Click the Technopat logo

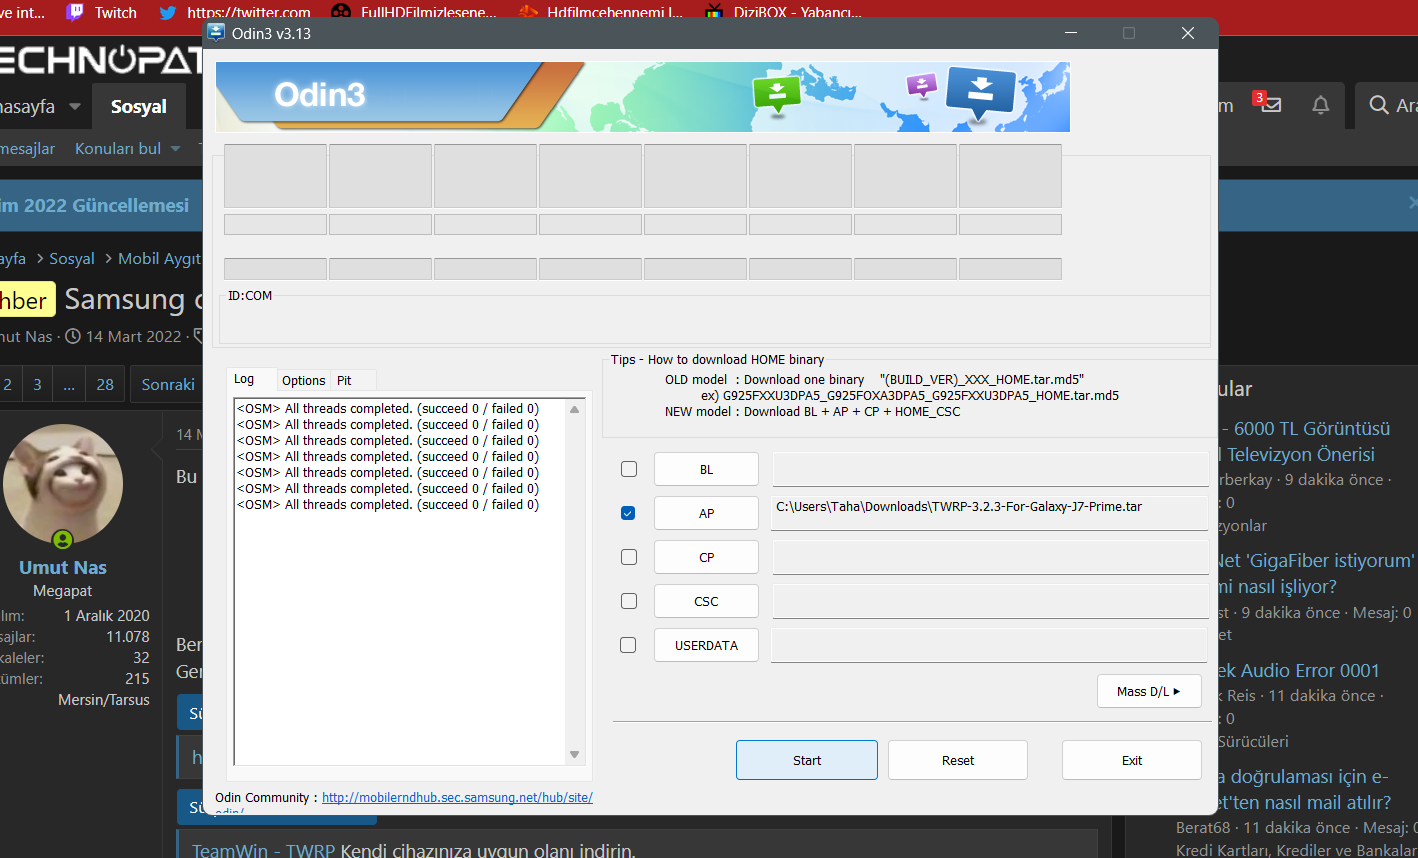coord(100,60)
